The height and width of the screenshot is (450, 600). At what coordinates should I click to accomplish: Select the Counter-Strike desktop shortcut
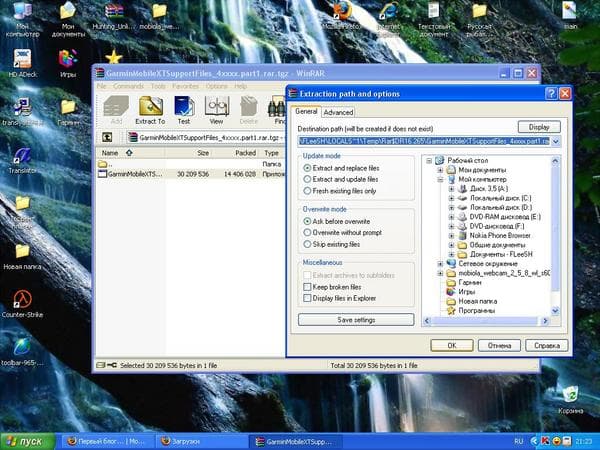click(x=22, y=304)
